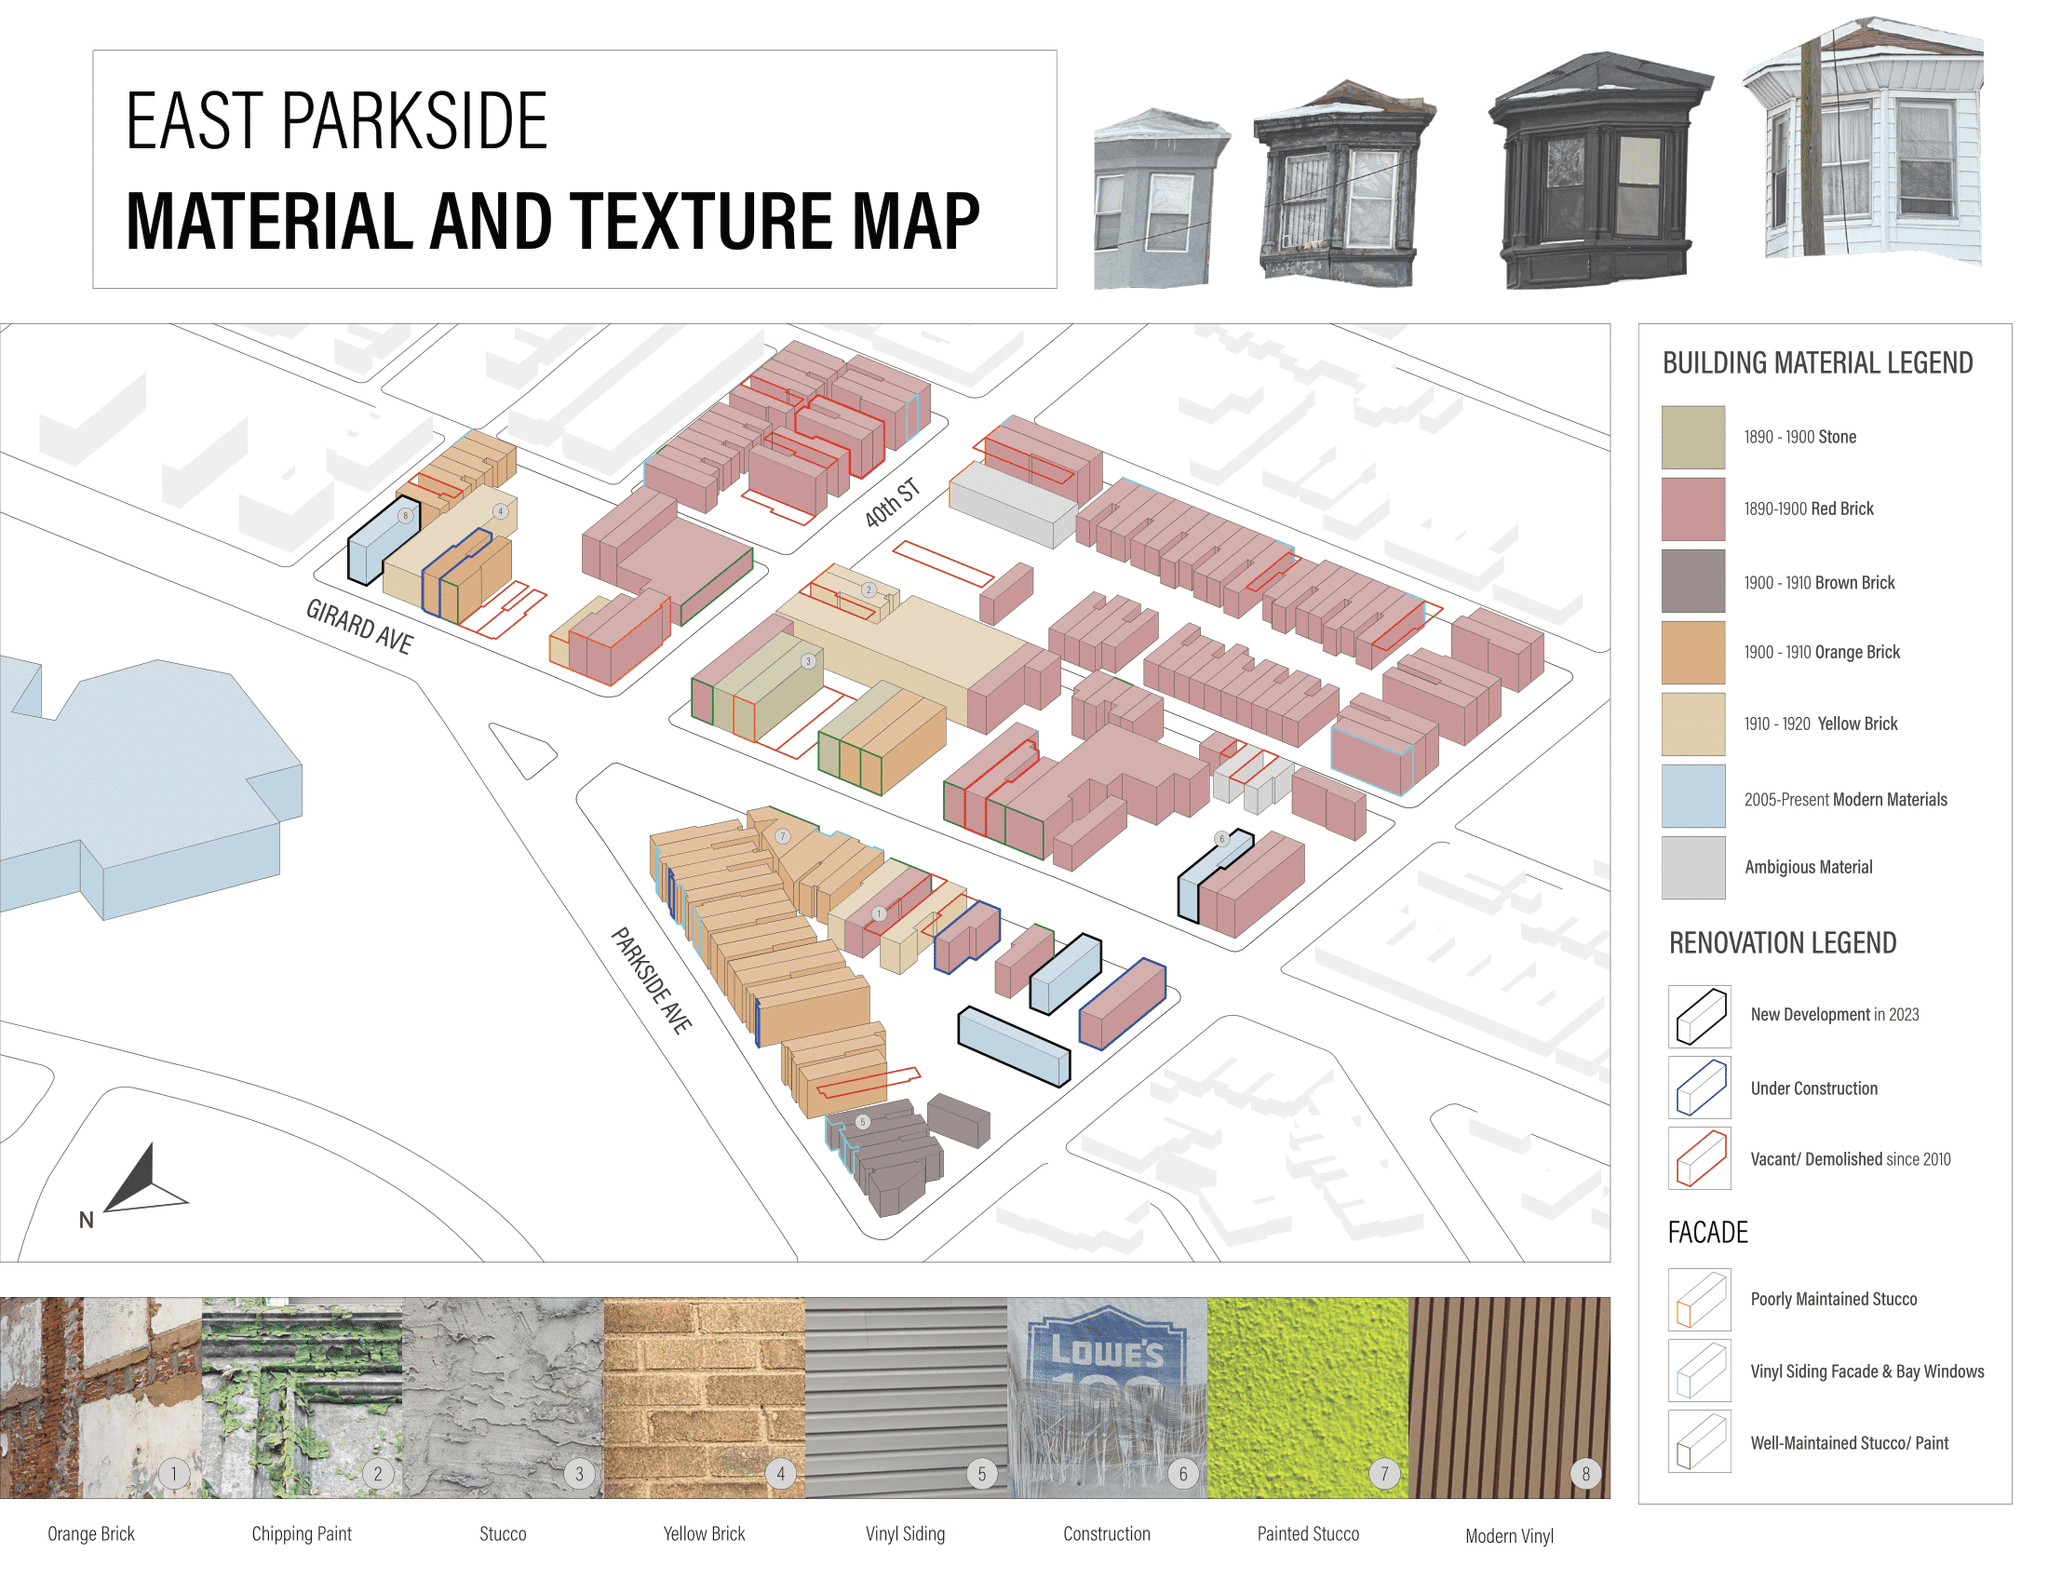Click the green Painted Stucco texture thumbnail
Image resolution: width=2048 pixels, height=1583 pixels.
[1307, 1397]
